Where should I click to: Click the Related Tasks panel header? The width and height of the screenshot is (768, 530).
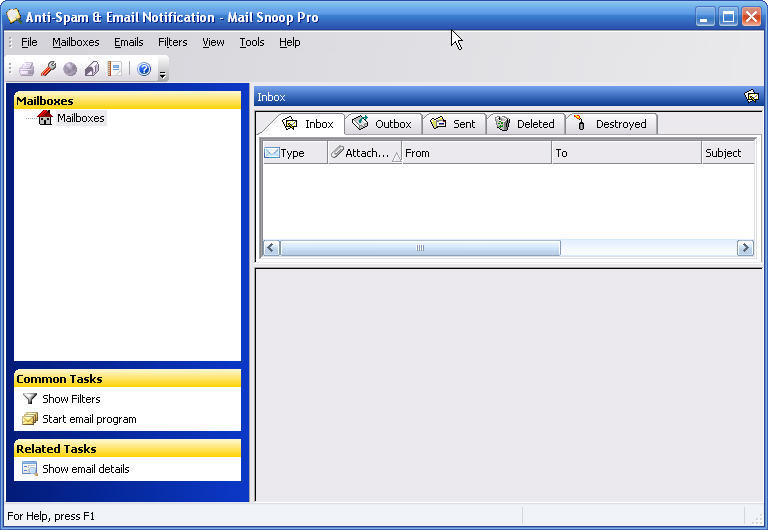[127, 448]
